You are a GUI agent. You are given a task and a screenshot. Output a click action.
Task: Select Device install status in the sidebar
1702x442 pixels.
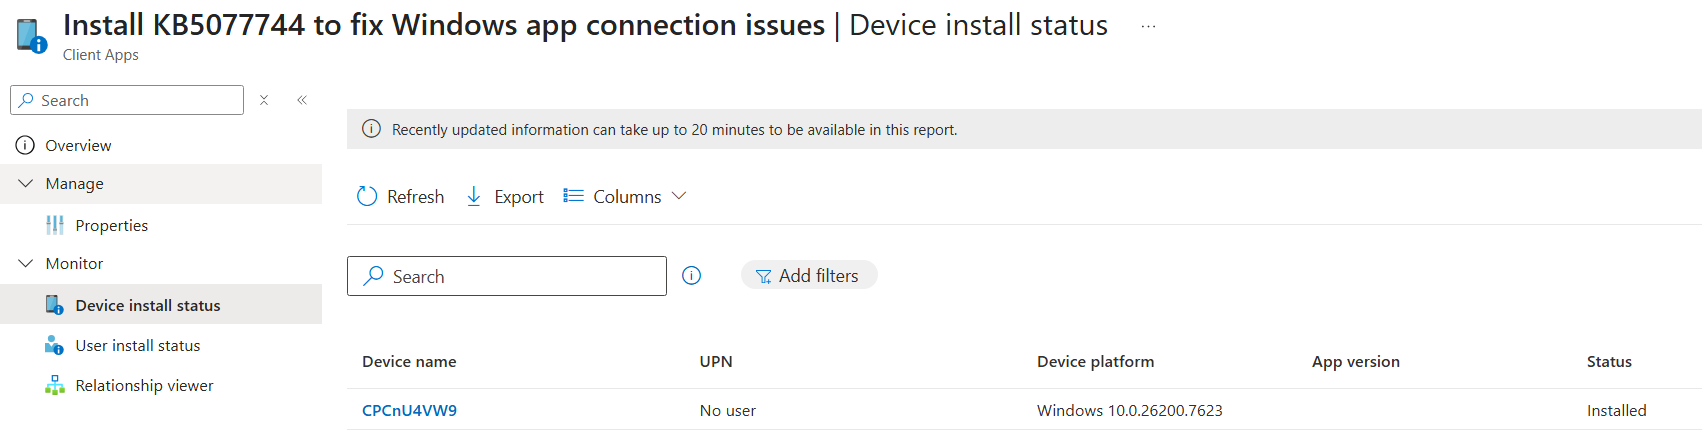147,306
